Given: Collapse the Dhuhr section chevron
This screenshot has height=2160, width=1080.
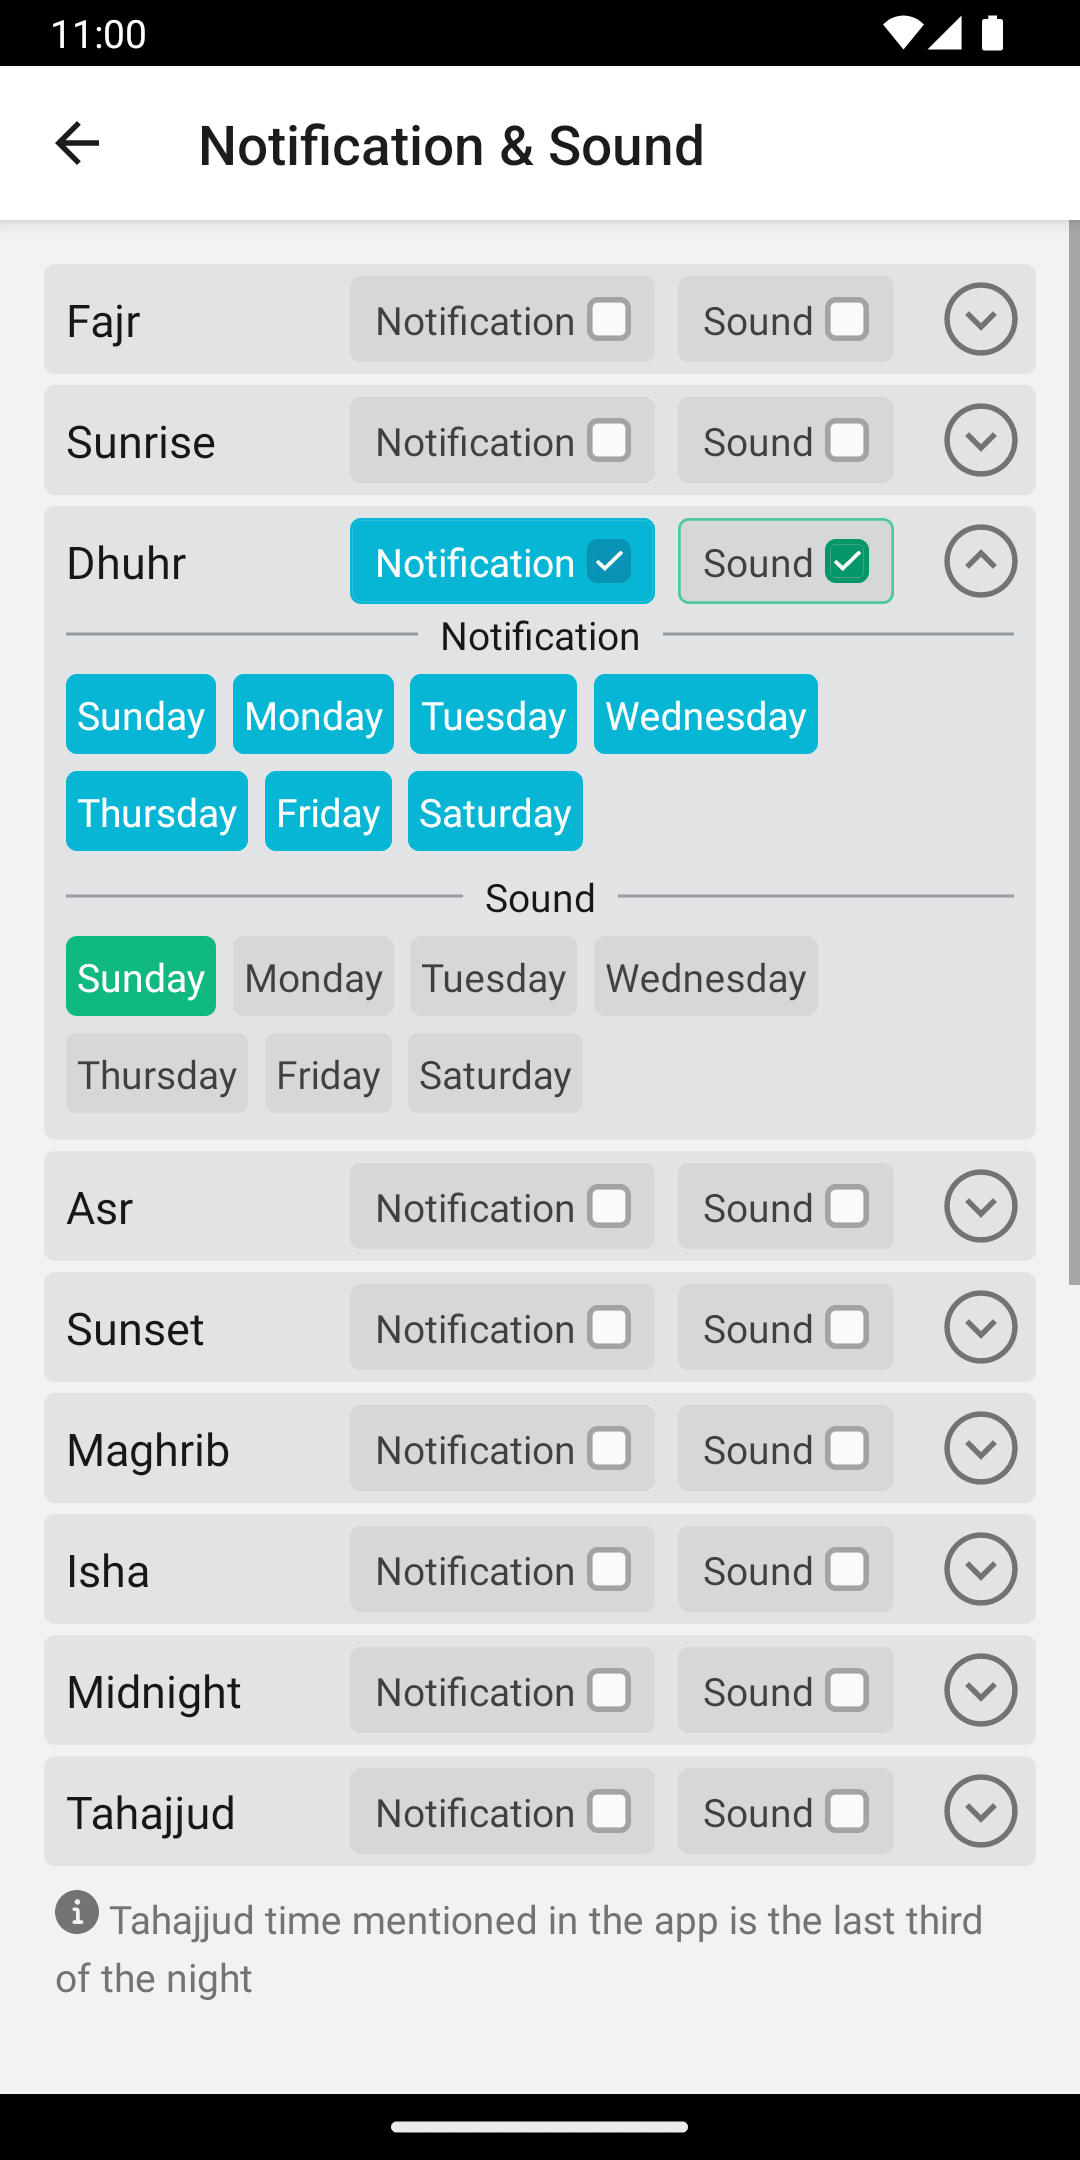Looking at the screenshot, I should (x=980, y=562).
